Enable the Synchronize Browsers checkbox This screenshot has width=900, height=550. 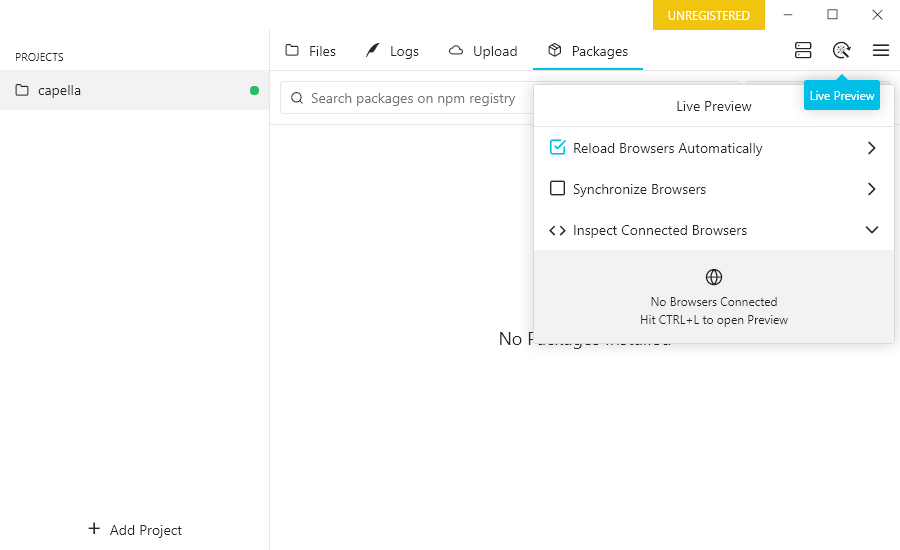[558, 189]
